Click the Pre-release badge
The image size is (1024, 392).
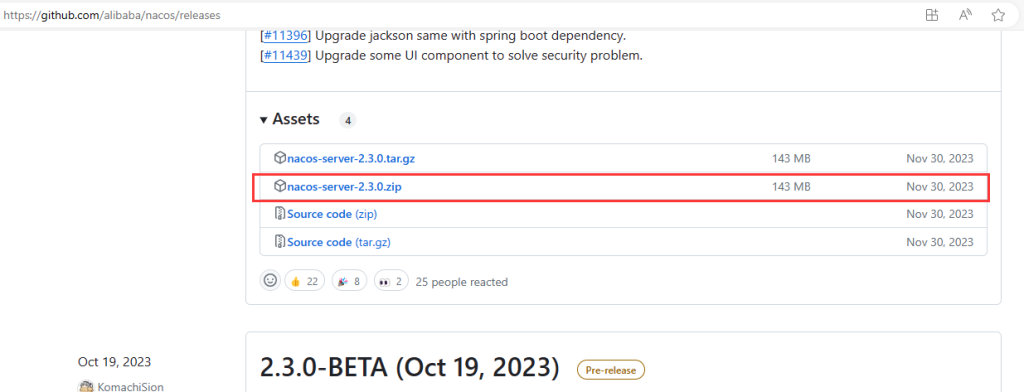coord(611,370)
